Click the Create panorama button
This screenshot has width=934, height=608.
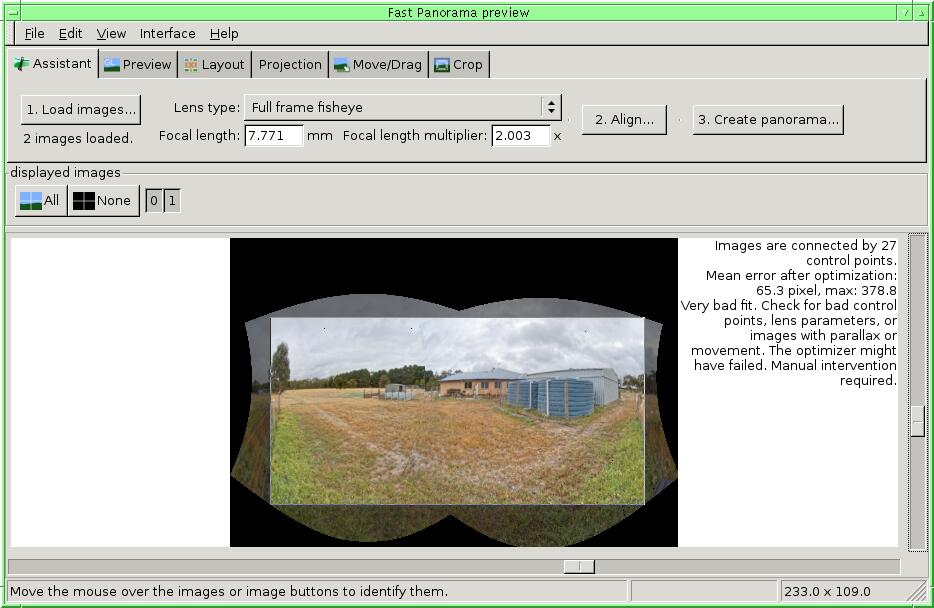(768, 119)
